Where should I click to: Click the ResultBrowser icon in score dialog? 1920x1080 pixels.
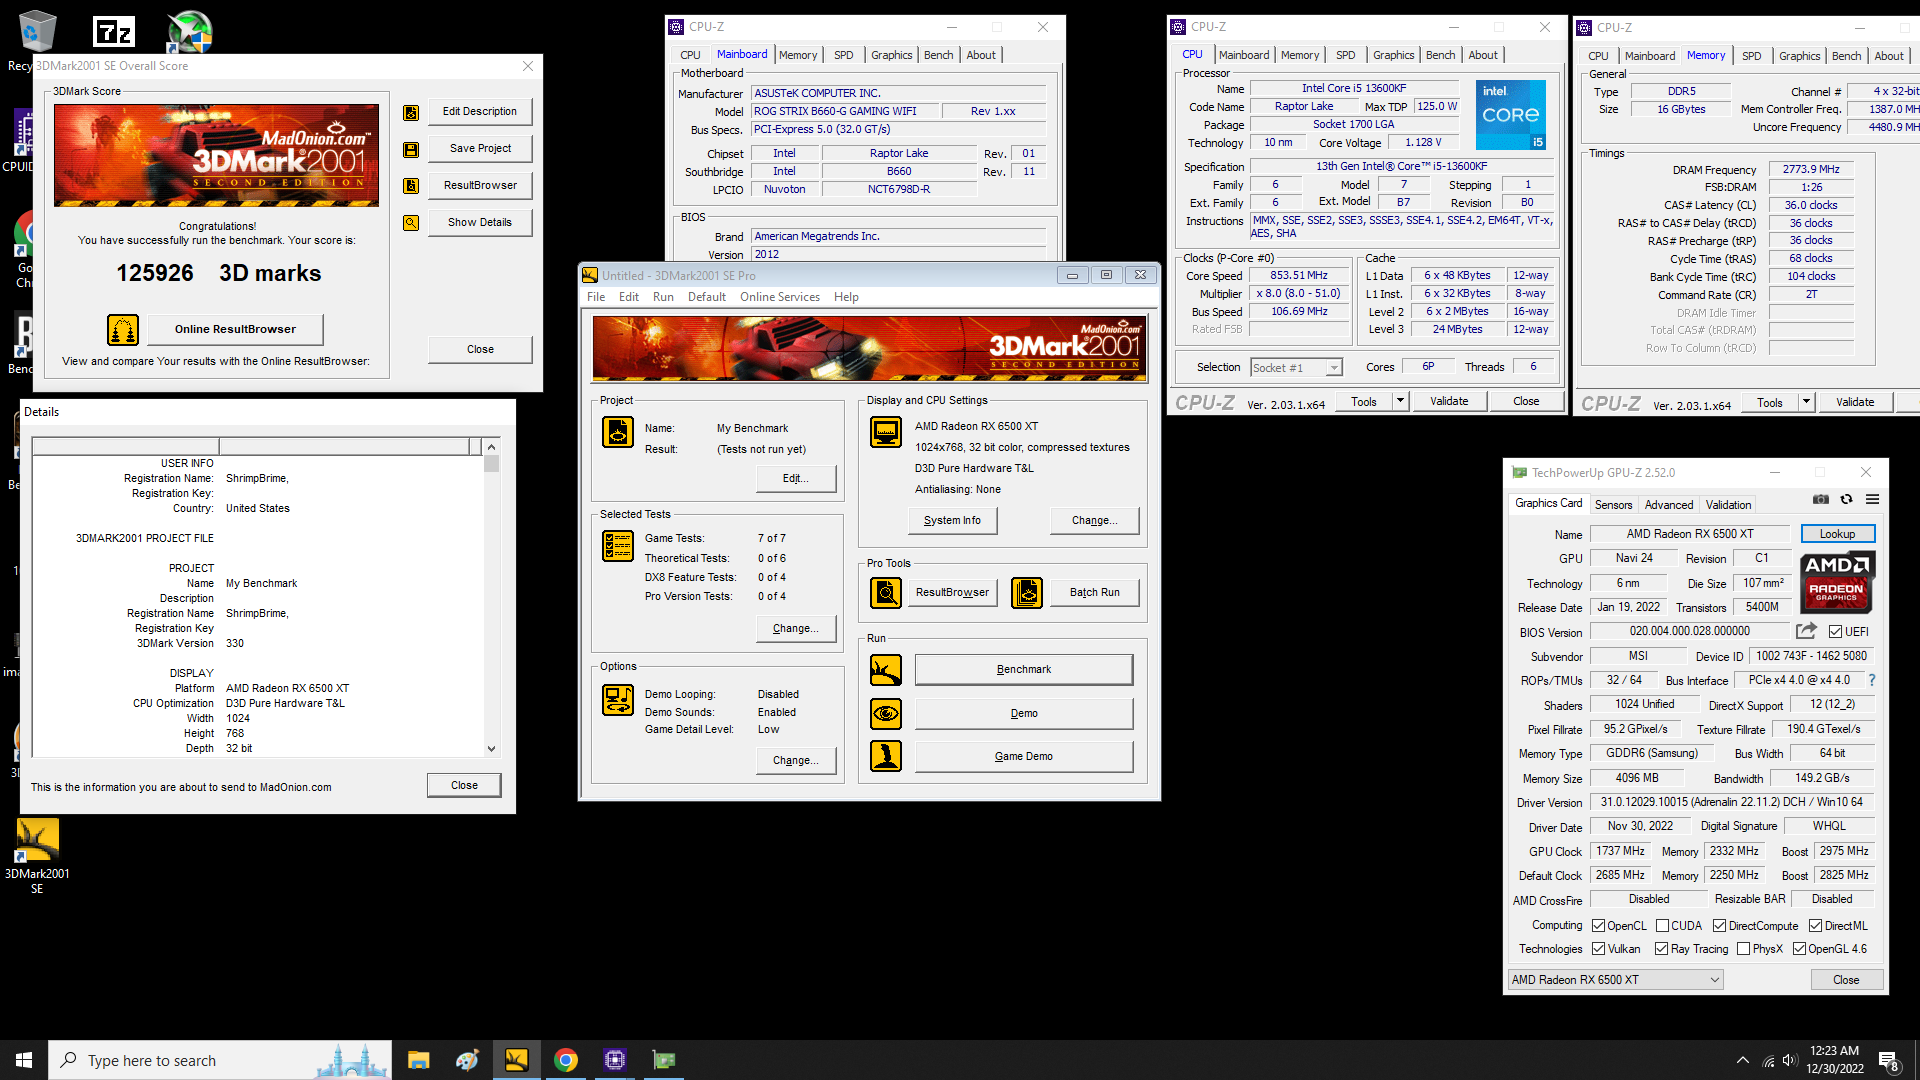tap(411, 186)
